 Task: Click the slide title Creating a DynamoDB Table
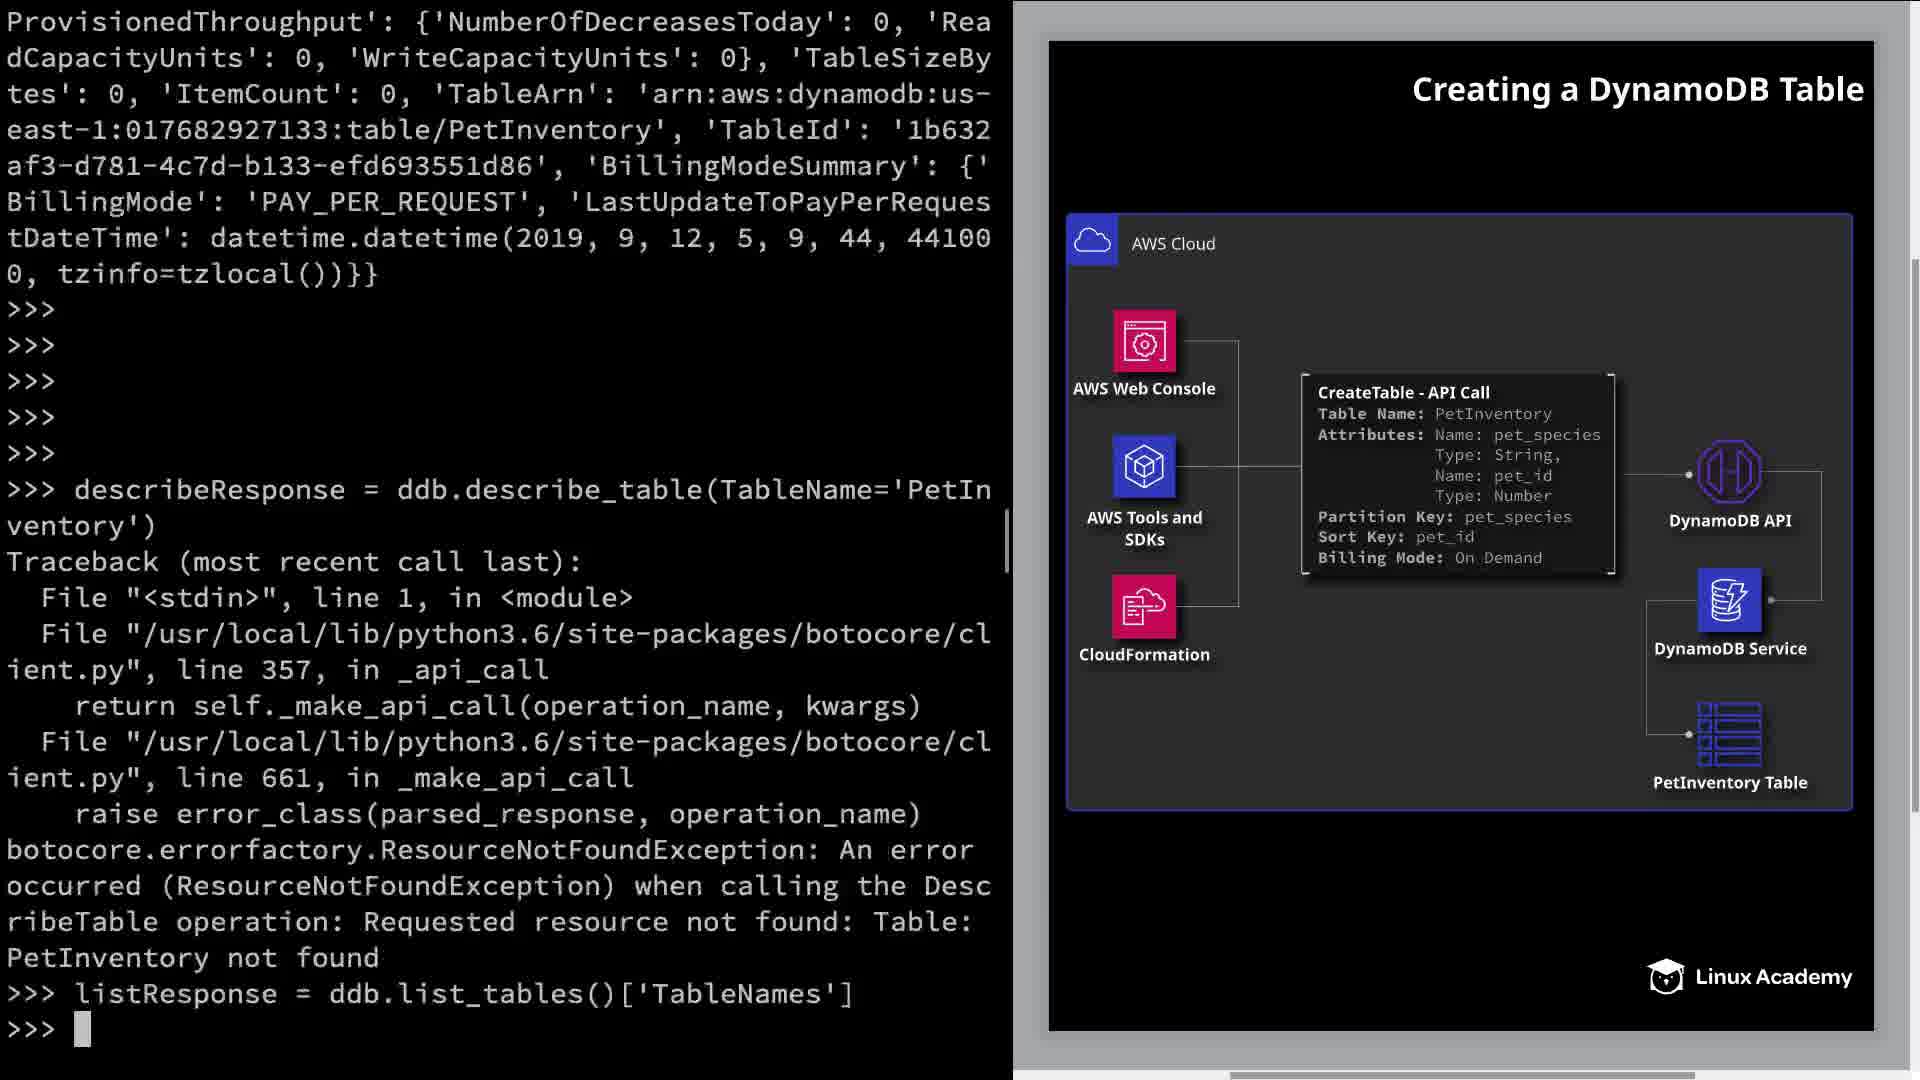[x=1637, y=90]
